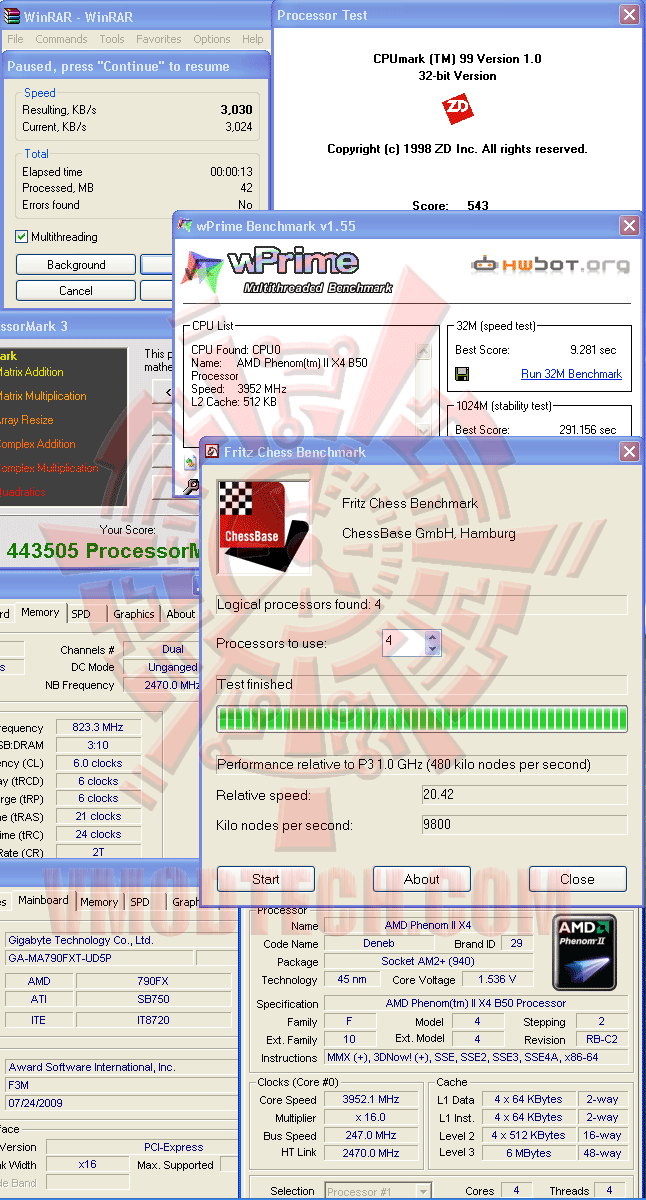This screenshot has width=646, height=1200.
Task: Click the Close button in Fritz Chess Benchmark
Action: pos(578,879)
